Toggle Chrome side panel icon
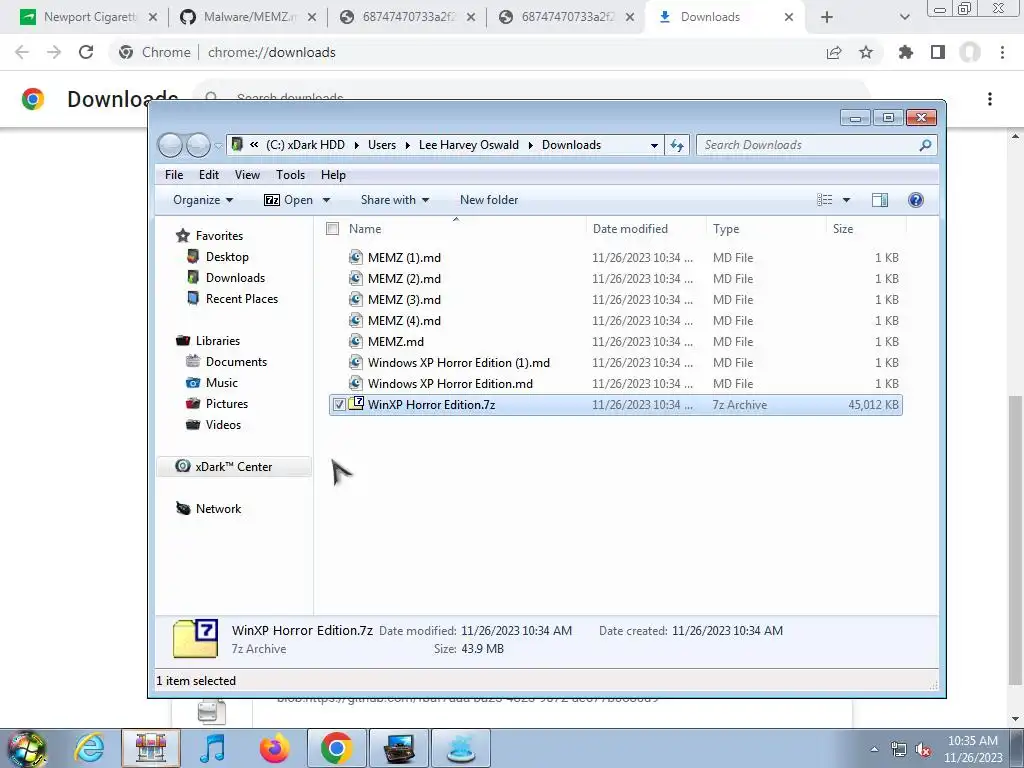 [938, 52]
